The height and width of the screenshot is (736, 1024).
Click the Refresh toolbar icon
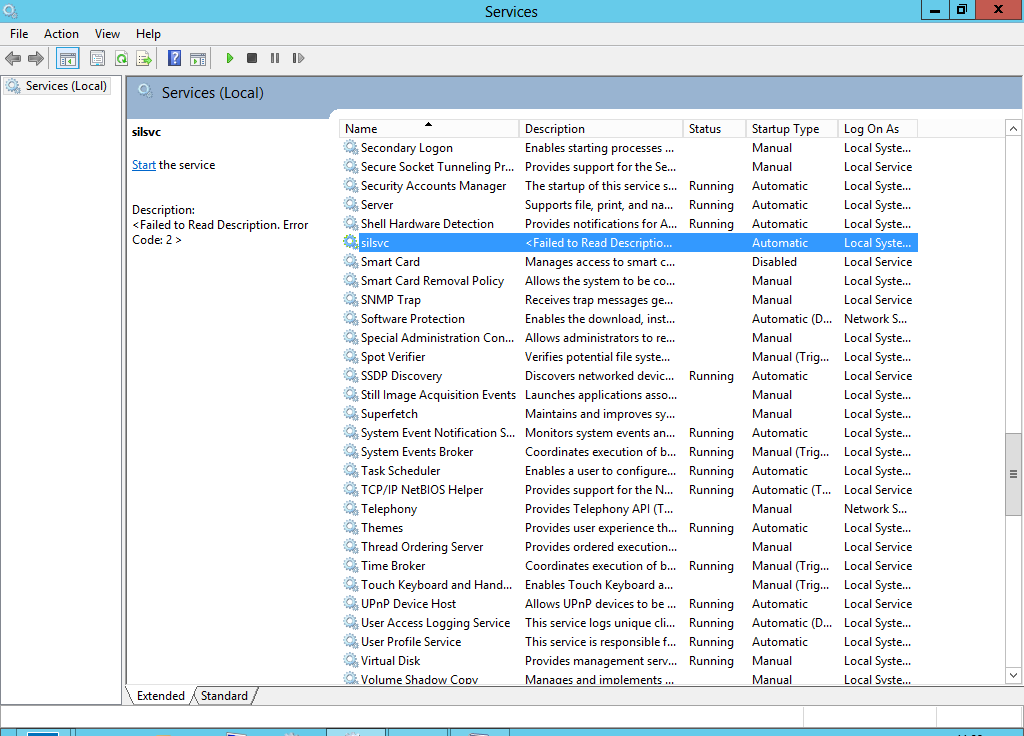(x=121, y=59)
